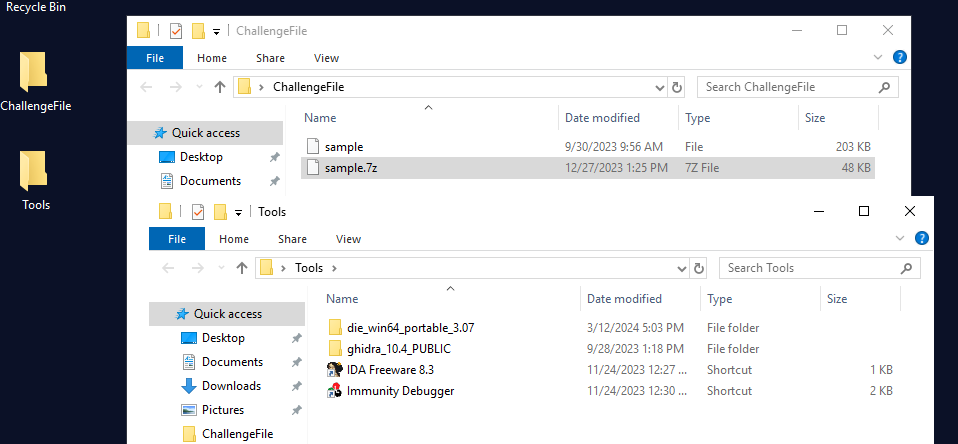Click Properties checkmark icon in Tools title bar
Image resolution: width=958 pixels, height=444 pixels.
pos(196,212)
